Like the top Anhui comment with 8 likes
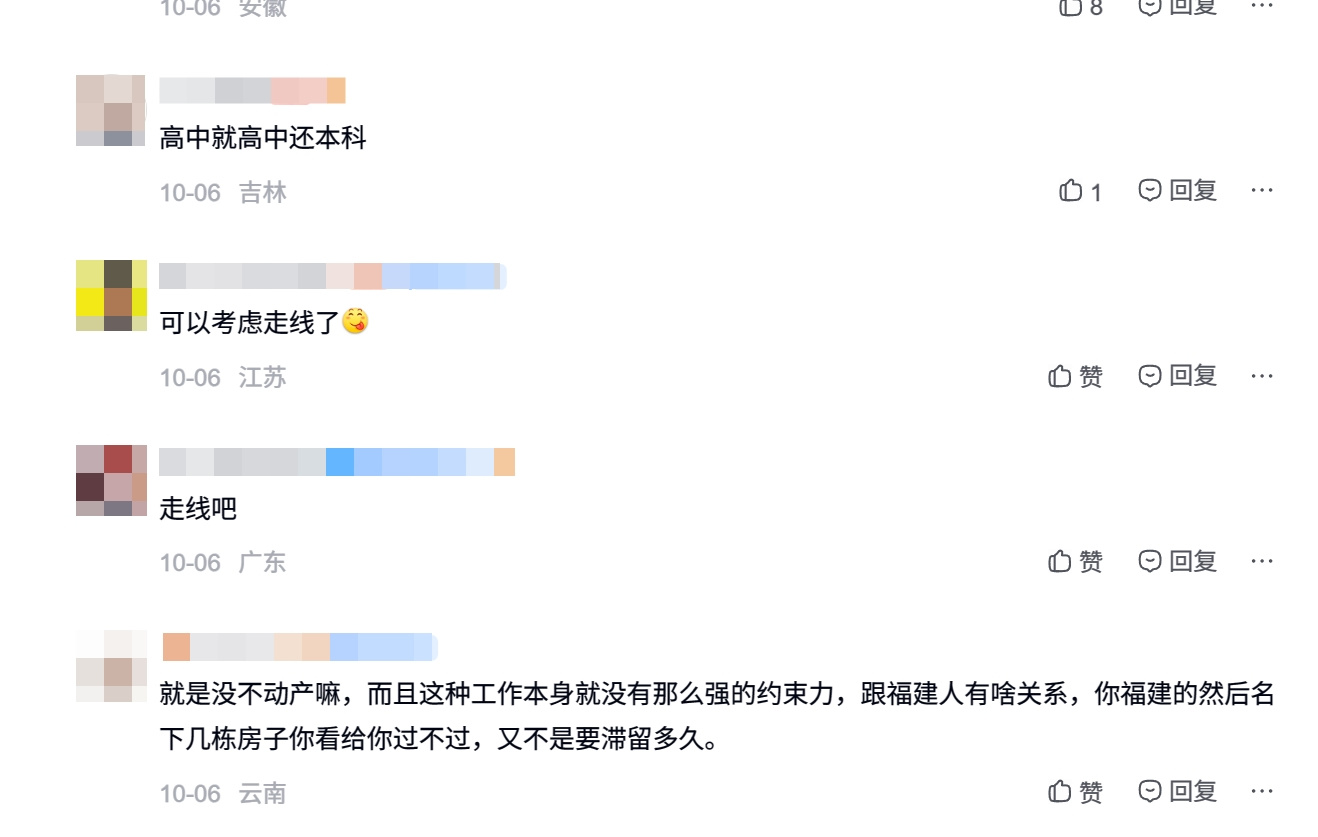The height and width of the screenshot is (837, 1318). click(1080, 7)
